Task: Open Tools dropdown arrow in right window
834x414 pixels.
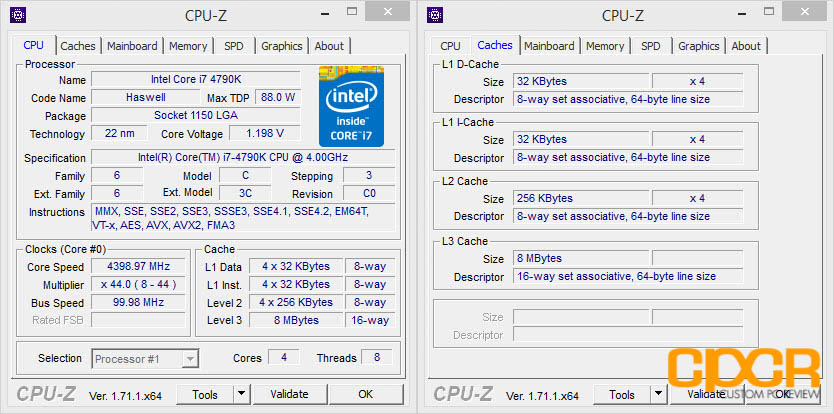Action: (x=658, y=394)
